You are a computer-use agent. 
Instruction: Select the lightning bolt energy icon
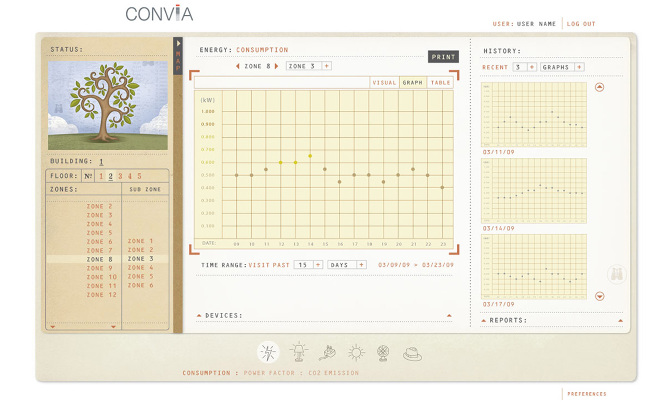[x=268, y=352]
